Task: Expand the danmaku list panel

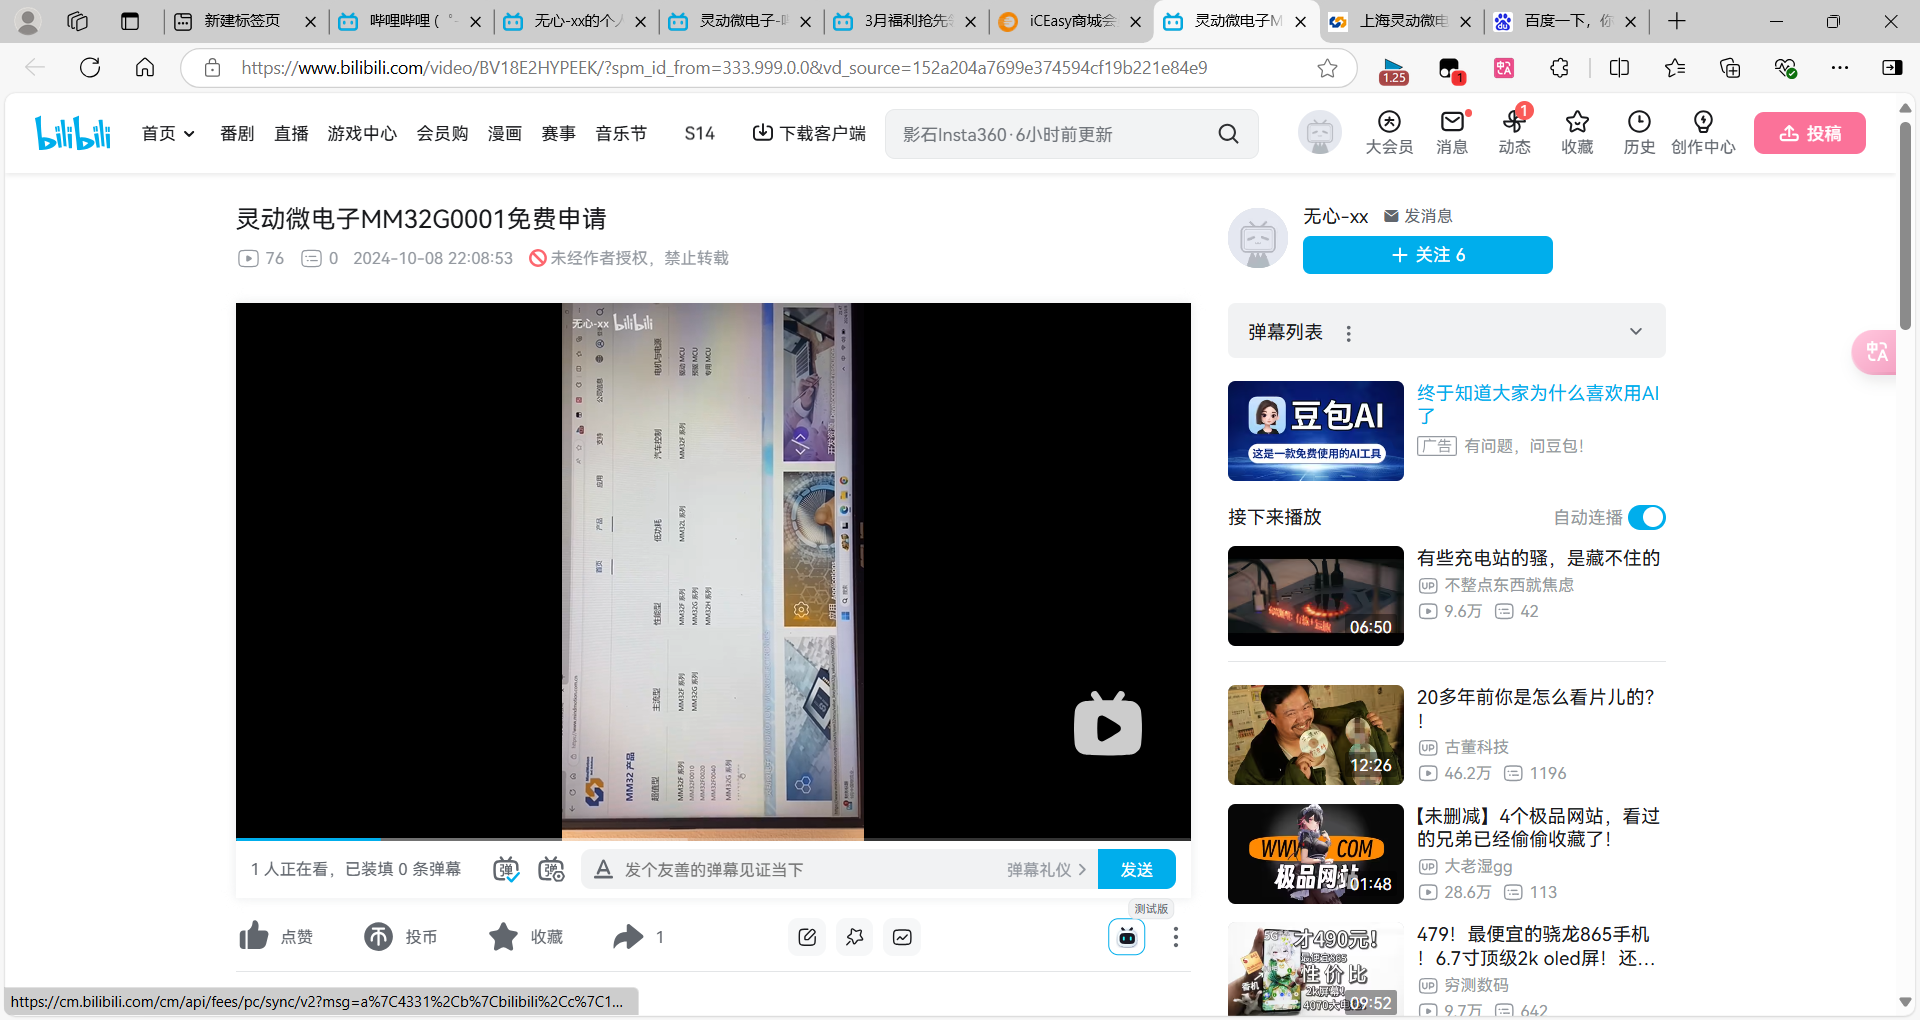Action: tap(1635, 331)
